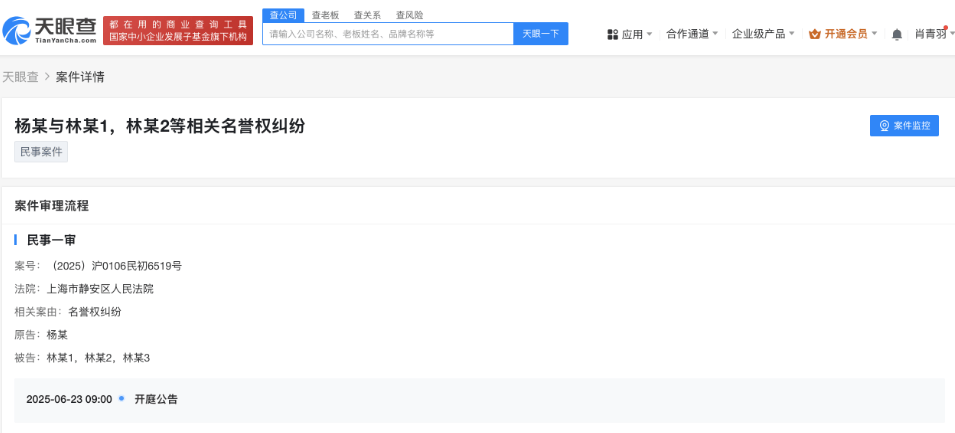Viewport: 955px width, 433px height.
Task: Open court 上海市静安区人民法院
Action: click(100, 289)
